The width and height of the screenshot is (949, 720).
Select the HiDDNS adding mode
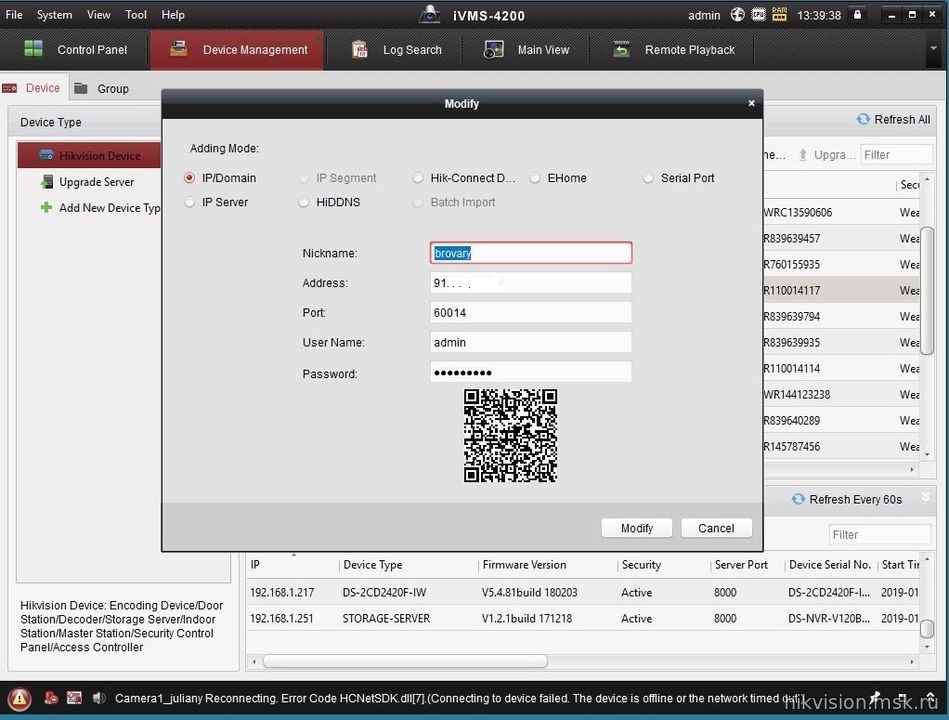tap(304, 202)
